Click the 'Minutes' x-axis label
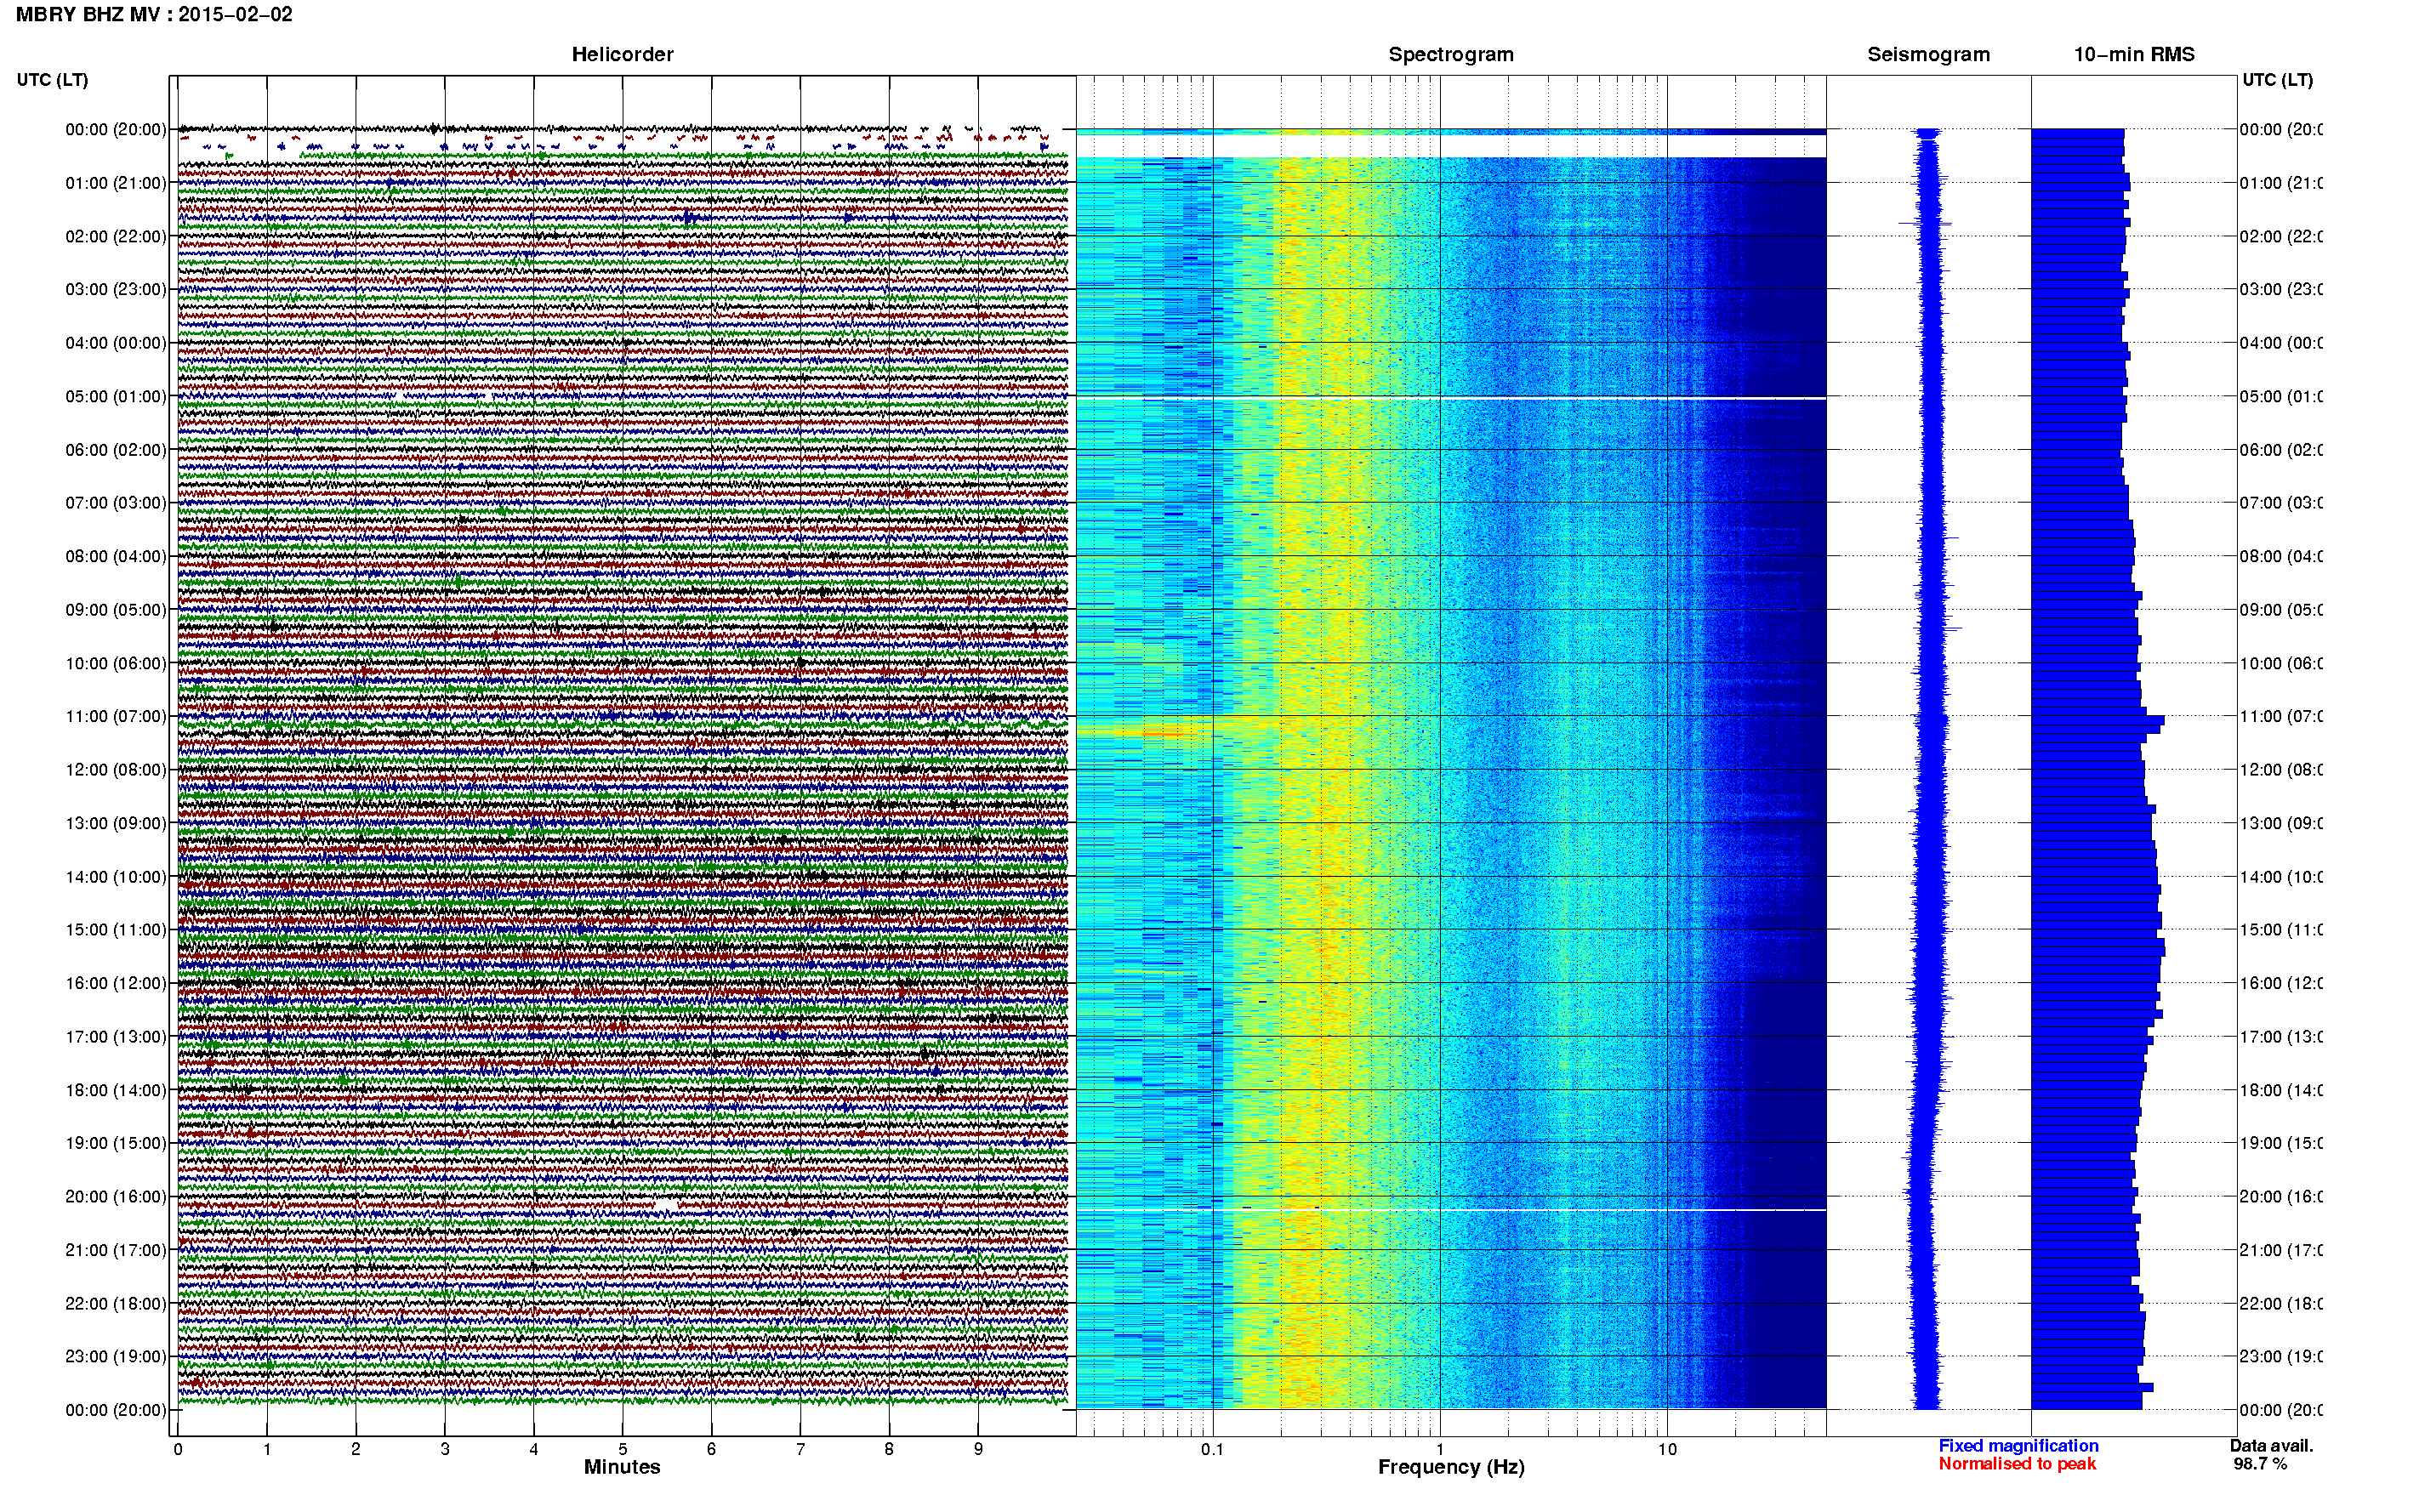Screen dimensions: 2419x1512 click(622, 1467)
